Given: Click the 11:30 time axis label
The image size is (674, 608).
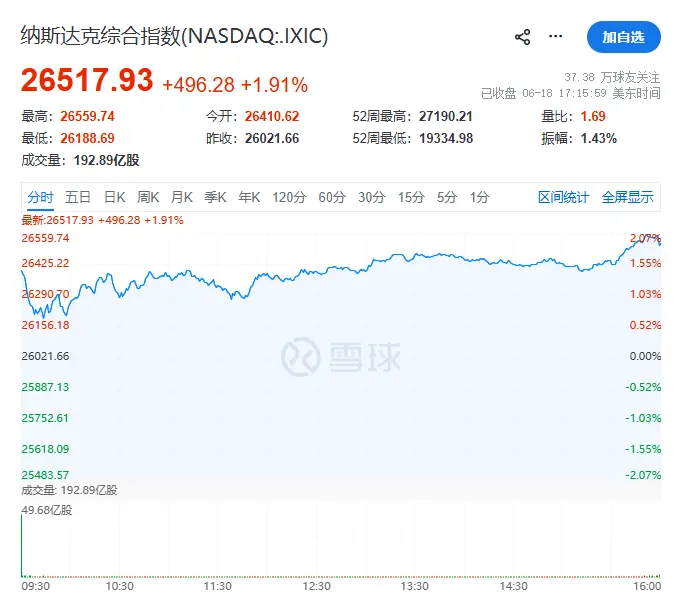Looking at the screenshot, I should click(218, 586).
